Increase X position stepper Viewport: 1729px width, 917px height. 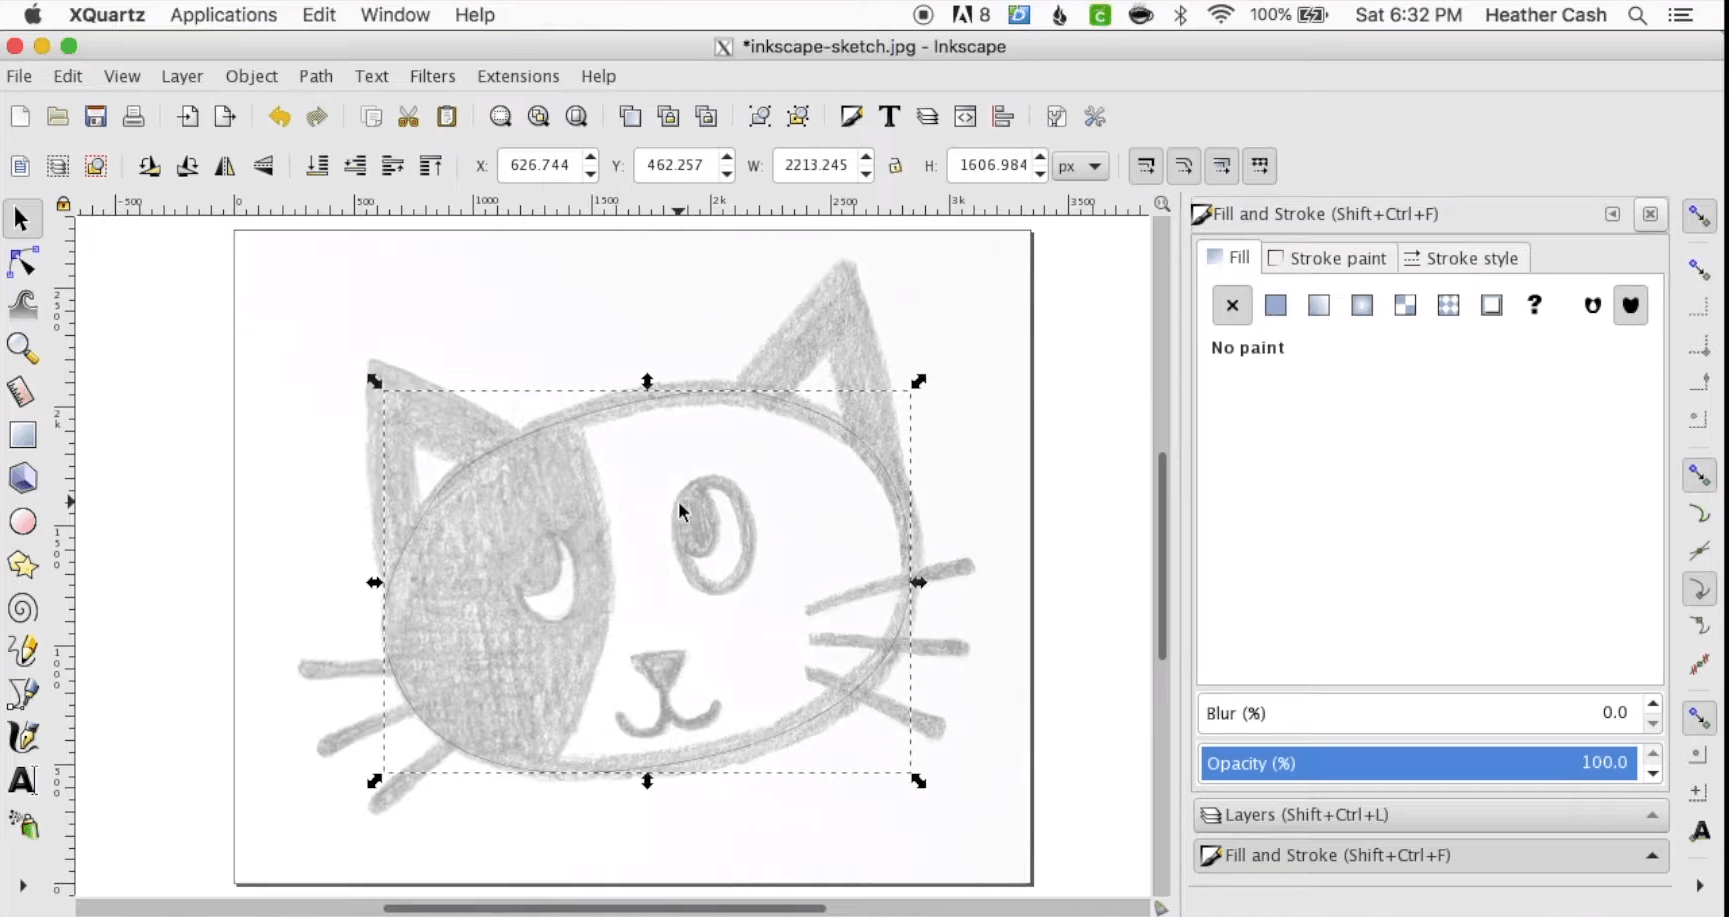click(590, 157)
